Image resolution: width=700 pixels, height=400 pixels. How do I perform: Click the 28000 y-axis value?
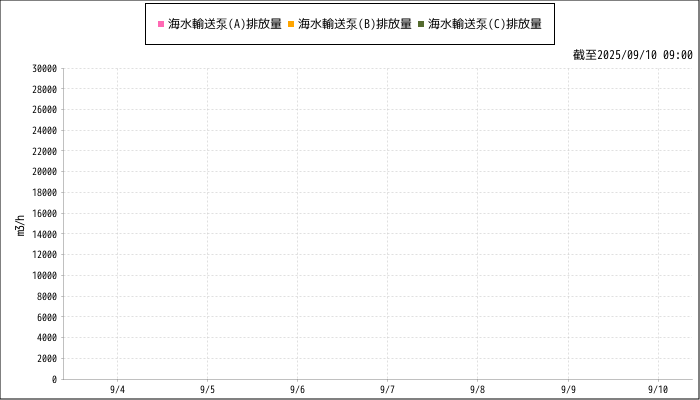pos(45,89)
